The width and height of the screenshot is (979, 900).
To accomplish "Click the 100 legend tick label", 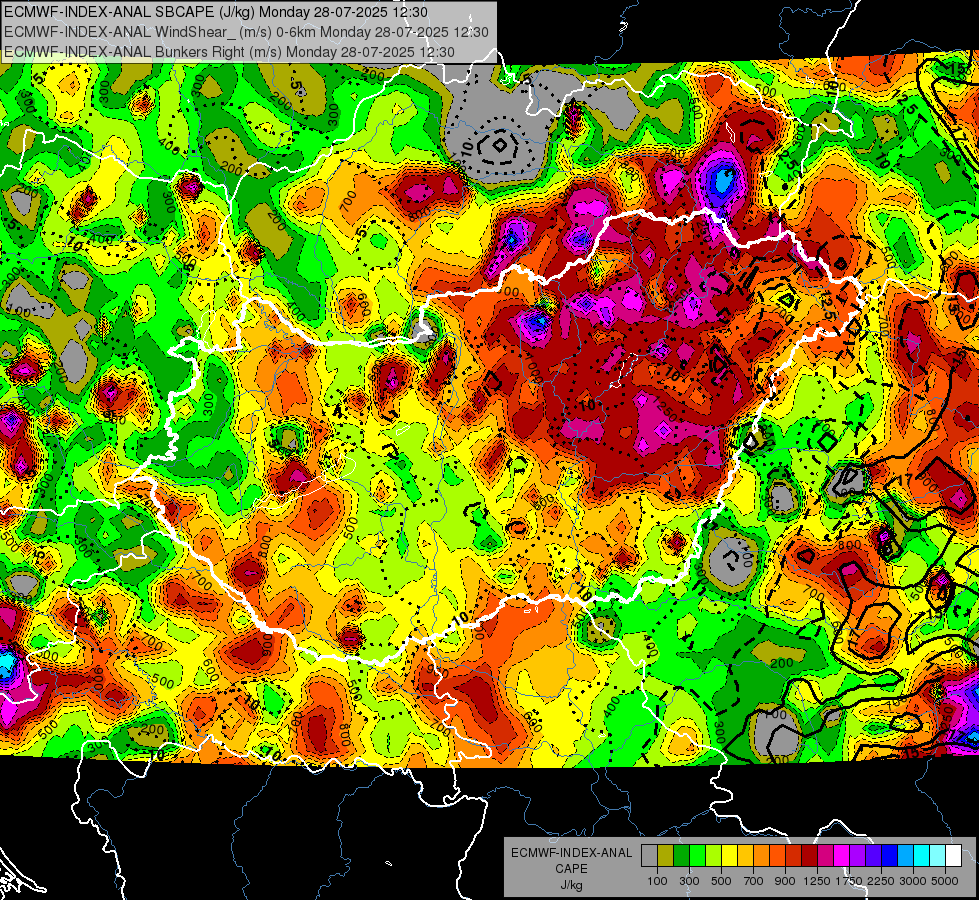I will point(657,881).
